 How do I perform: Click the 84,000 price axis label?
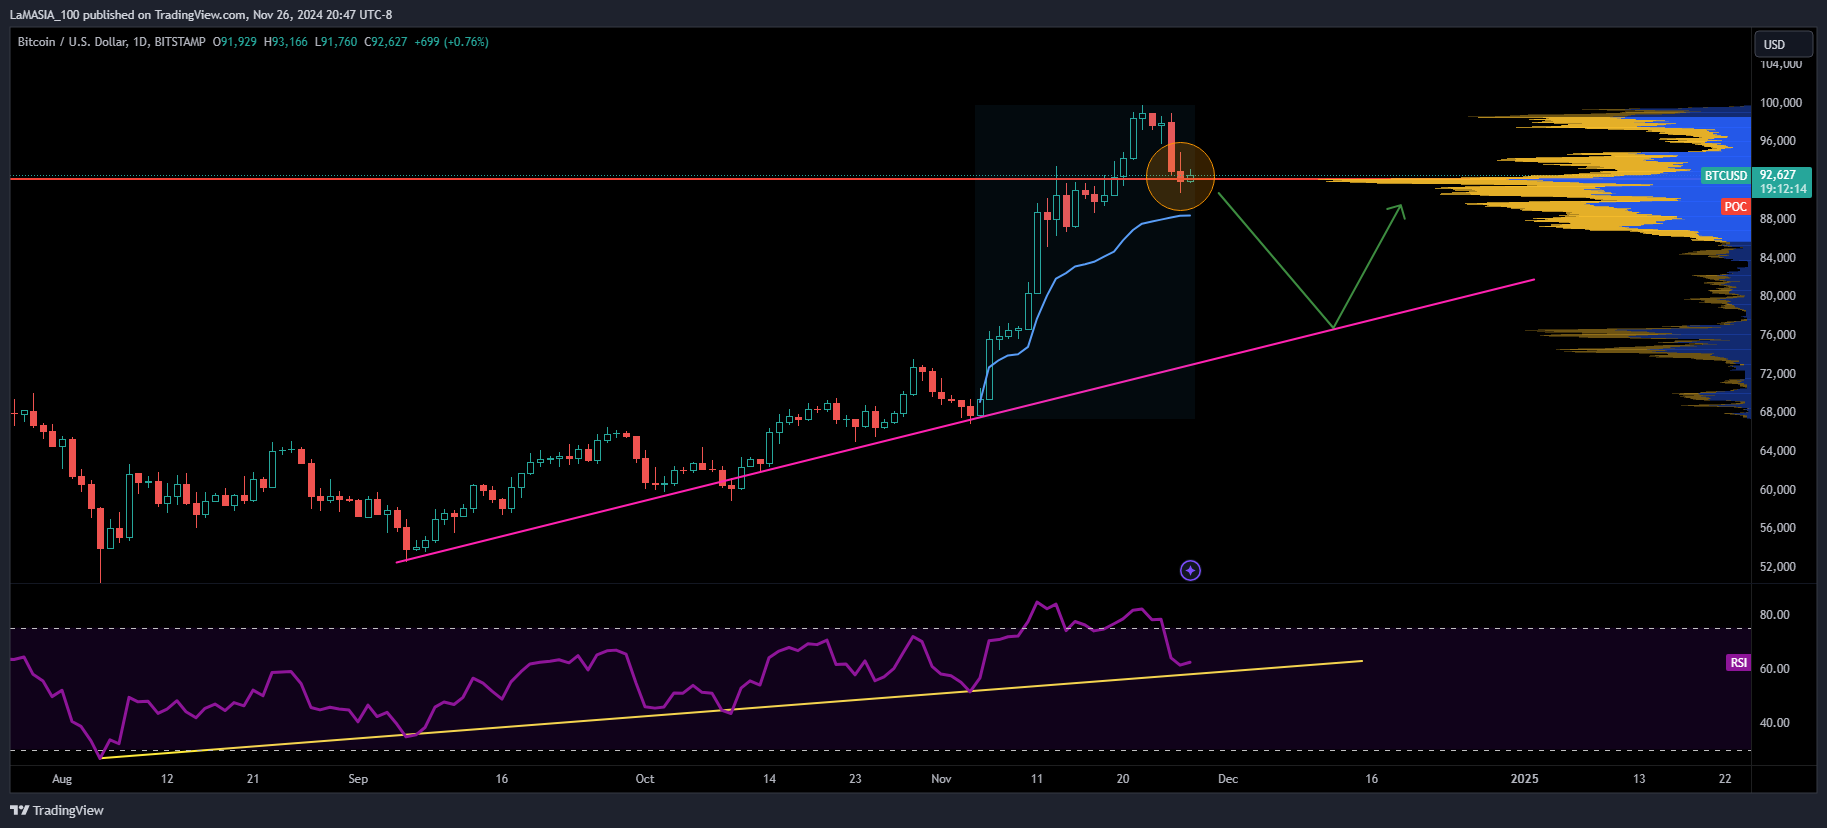(1778, 258)
